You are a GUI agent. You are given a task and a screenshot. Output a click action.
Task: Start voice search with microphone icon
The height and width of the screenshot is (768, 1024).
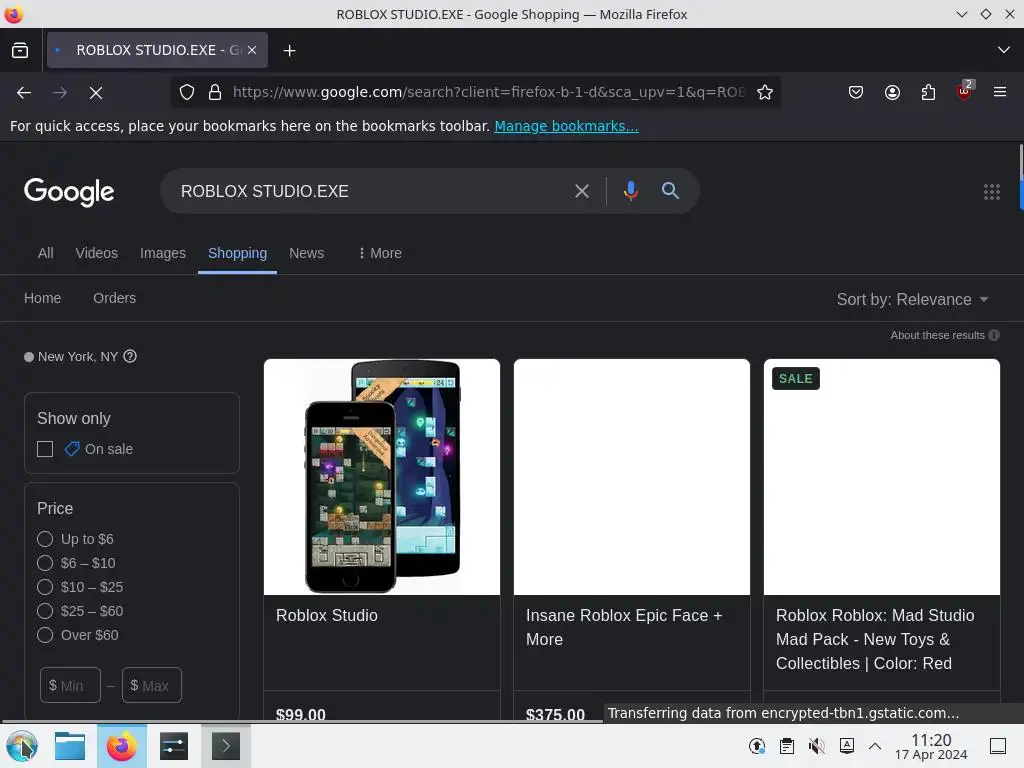pos(631,191)
